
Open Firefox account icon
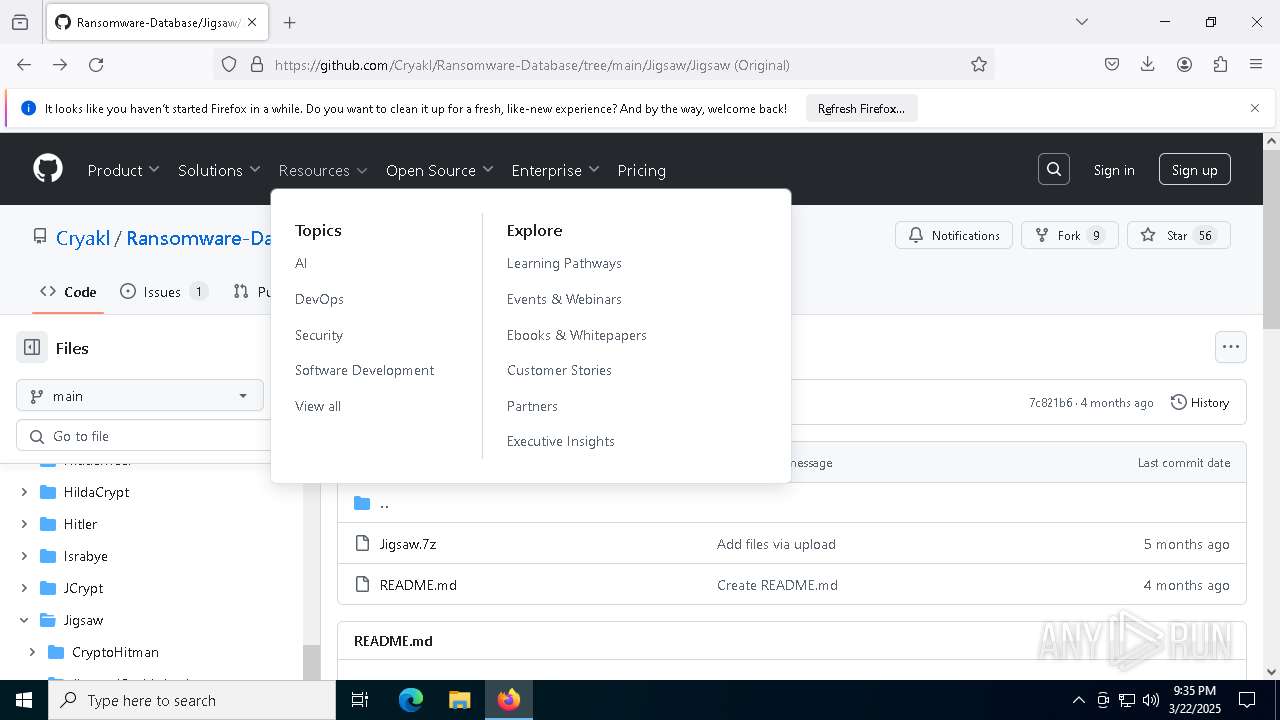[x=1184, y=64]
